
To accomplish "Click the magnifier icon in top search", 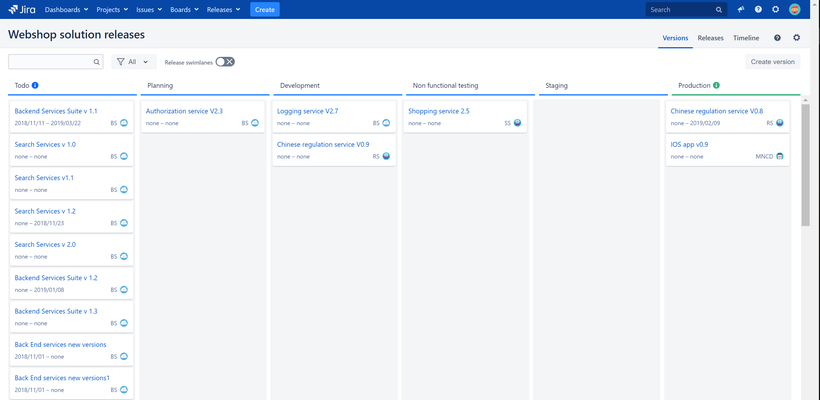I will pos(719,10).
